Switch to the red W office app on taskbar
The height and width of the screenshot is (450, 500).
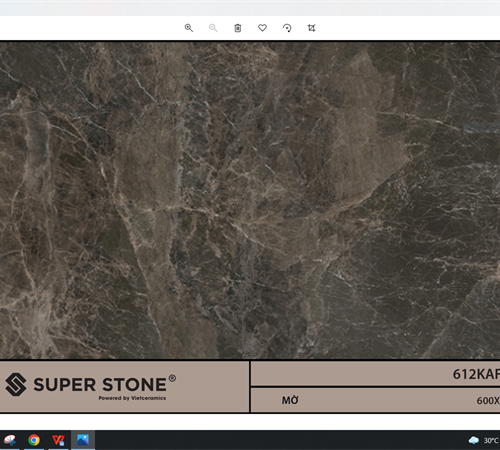point(58,440)
